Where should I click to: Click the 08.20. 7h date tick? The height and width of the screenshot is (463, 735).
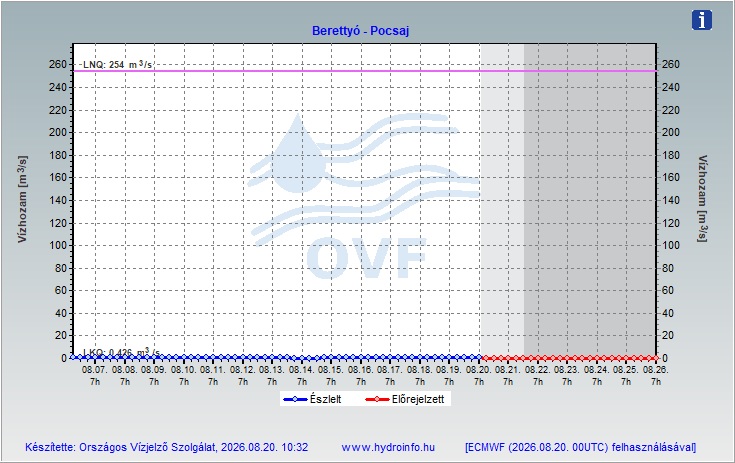(479, 375)
